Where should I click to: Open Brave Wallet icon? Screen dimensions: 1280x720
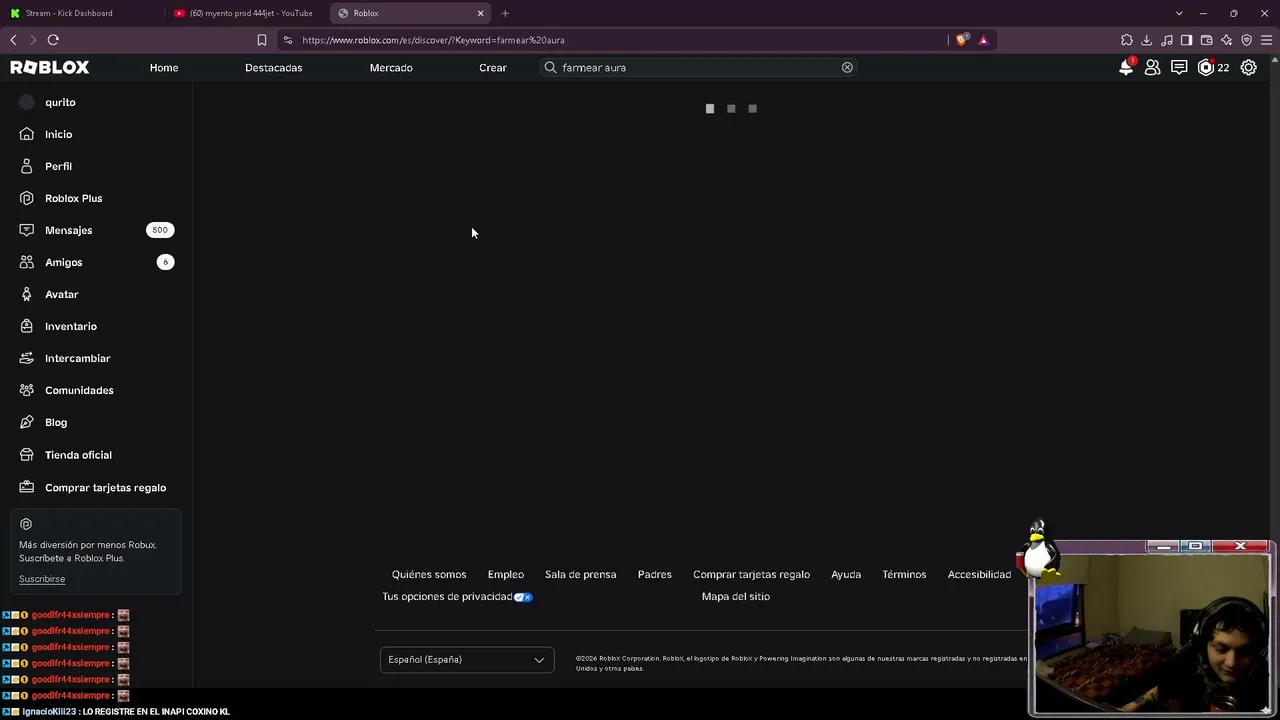[x=1207, y=40]
